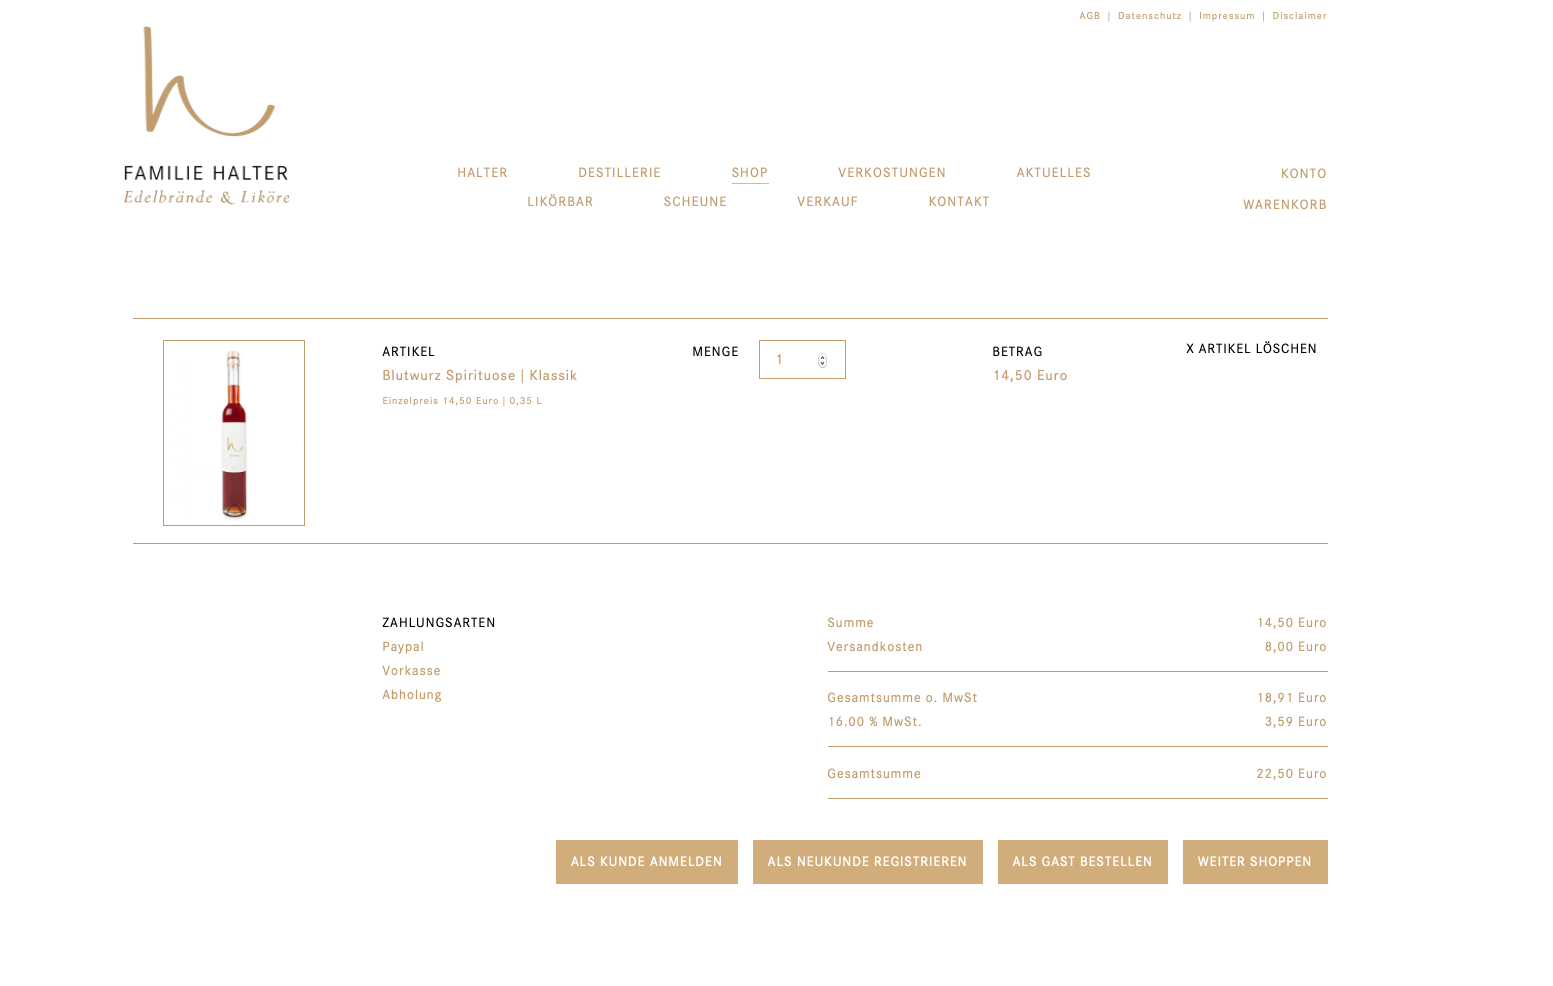Click the quantity stepper arrows
The image size is (1553, 986).
point(822,361)
